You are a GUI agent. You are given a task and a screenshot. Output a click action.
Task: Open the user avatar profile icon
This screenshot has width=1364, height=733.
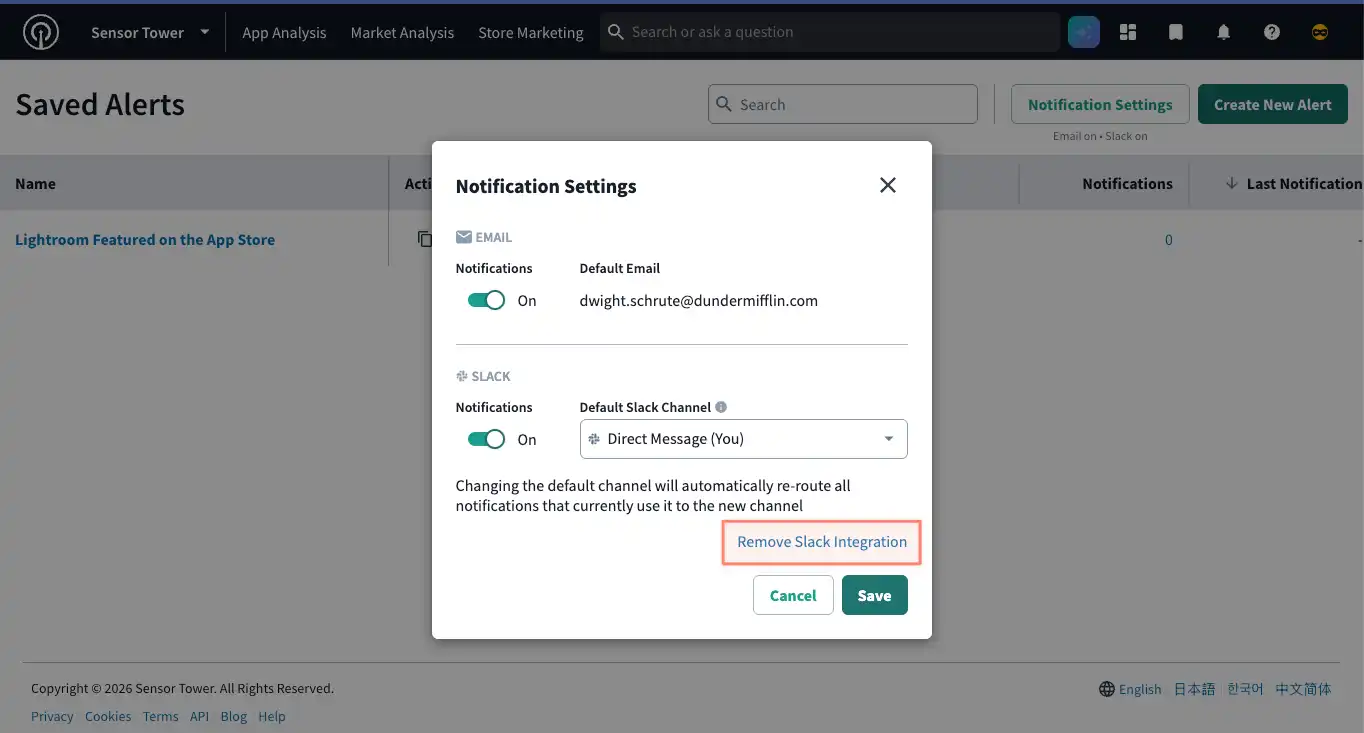[x=1320, y=32]
